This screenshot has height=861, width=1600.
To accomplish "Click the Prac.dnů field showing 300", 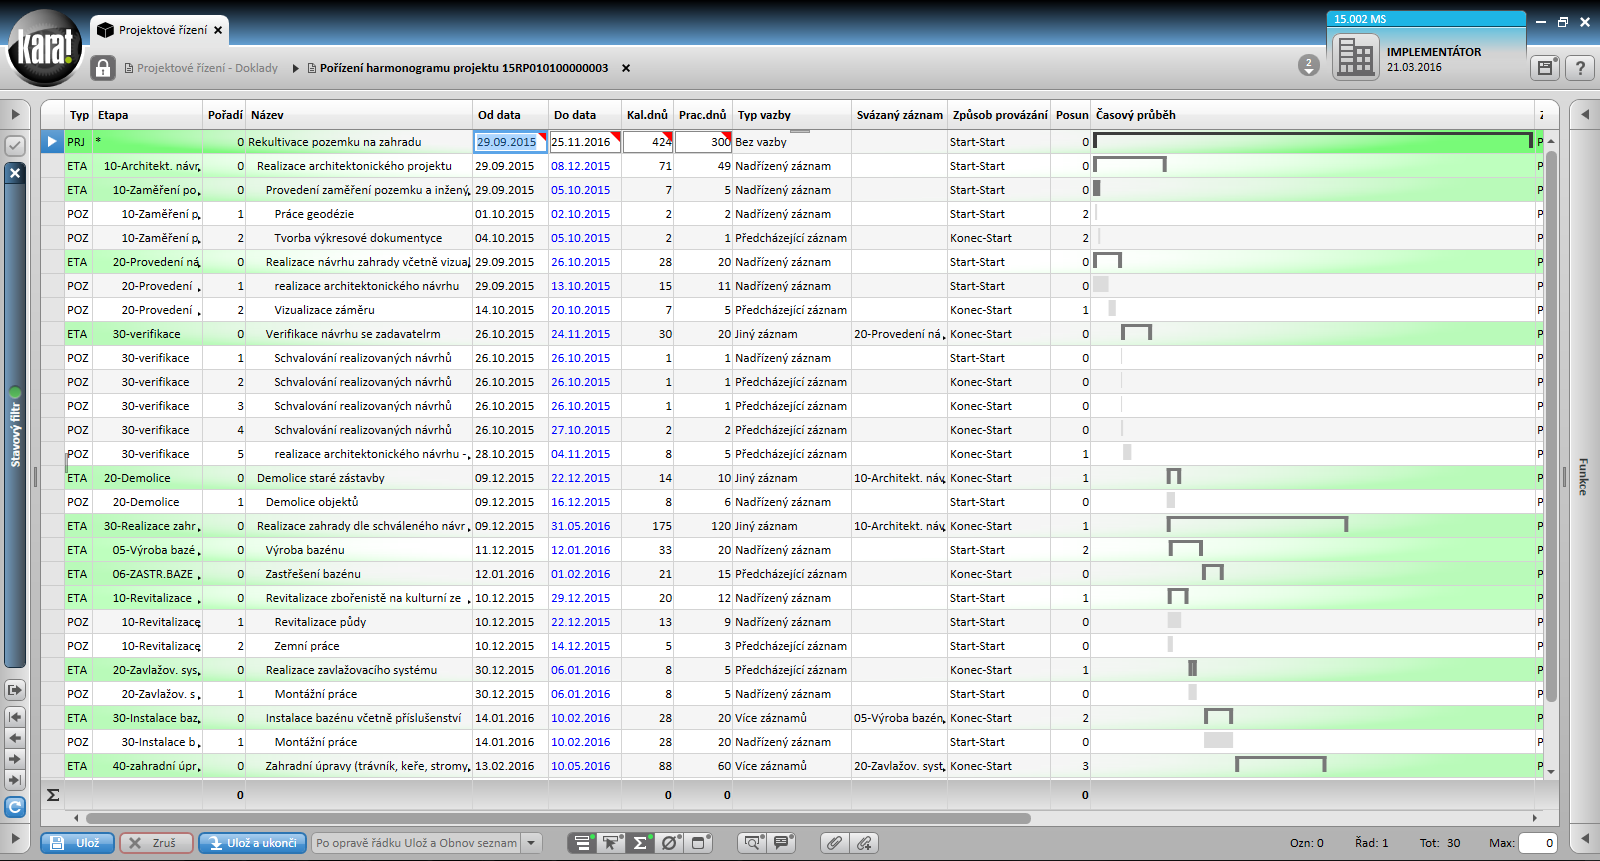I will (703, 142).
